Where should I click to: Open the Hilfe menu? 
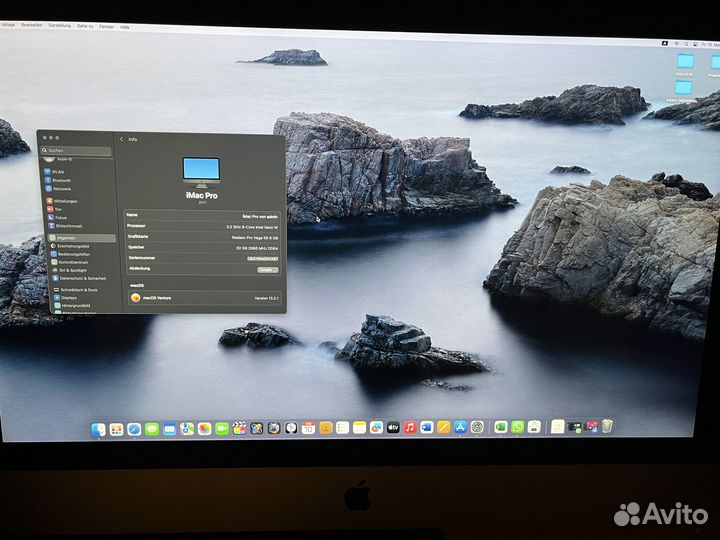125,27
